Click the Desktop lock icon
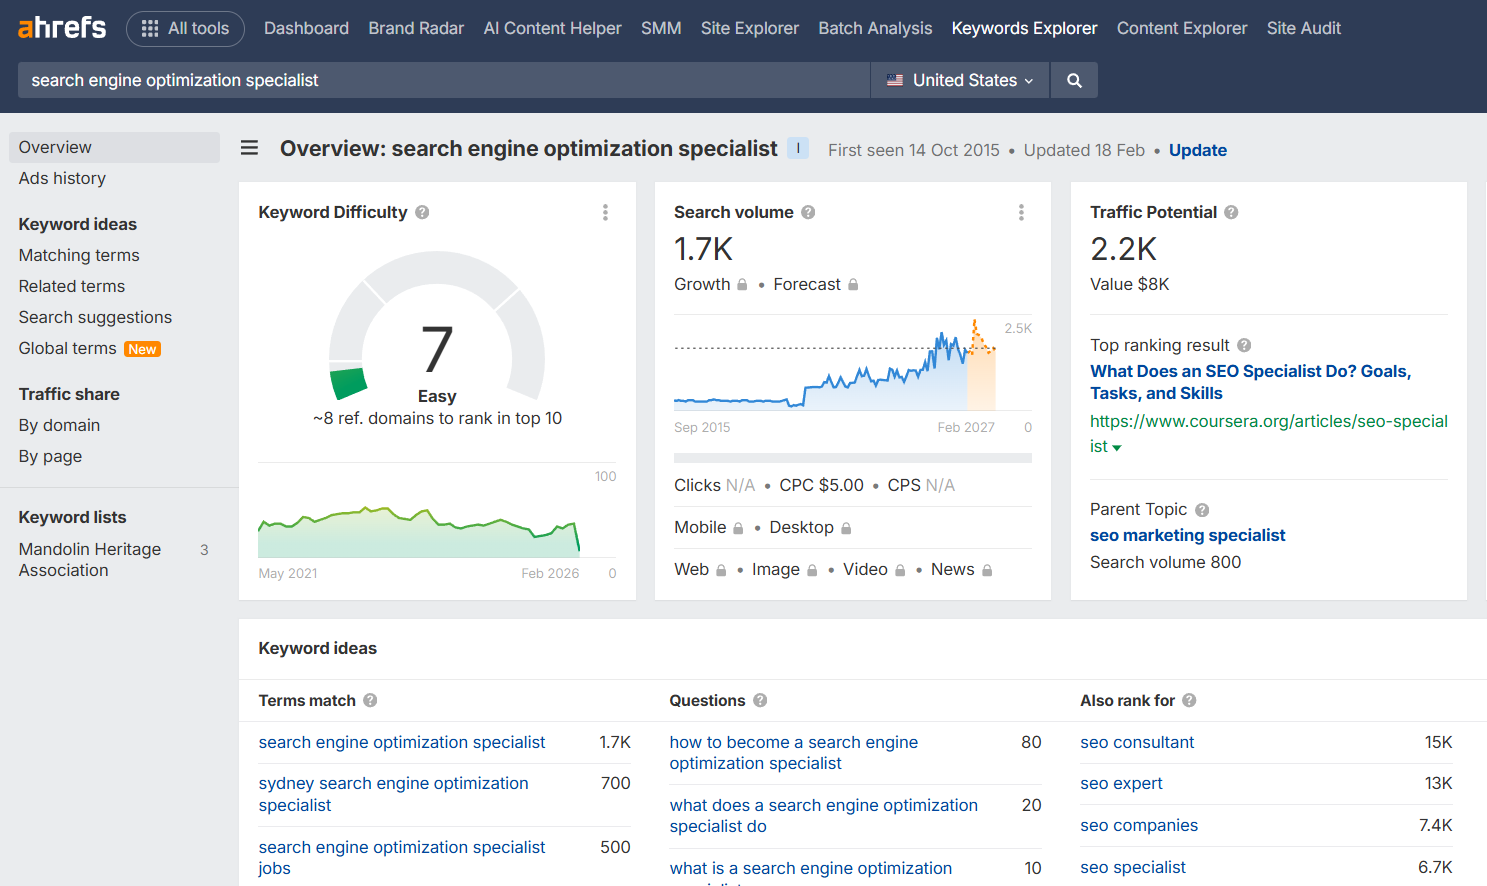This screenshot has height=886, width=1487. (846, 528)
